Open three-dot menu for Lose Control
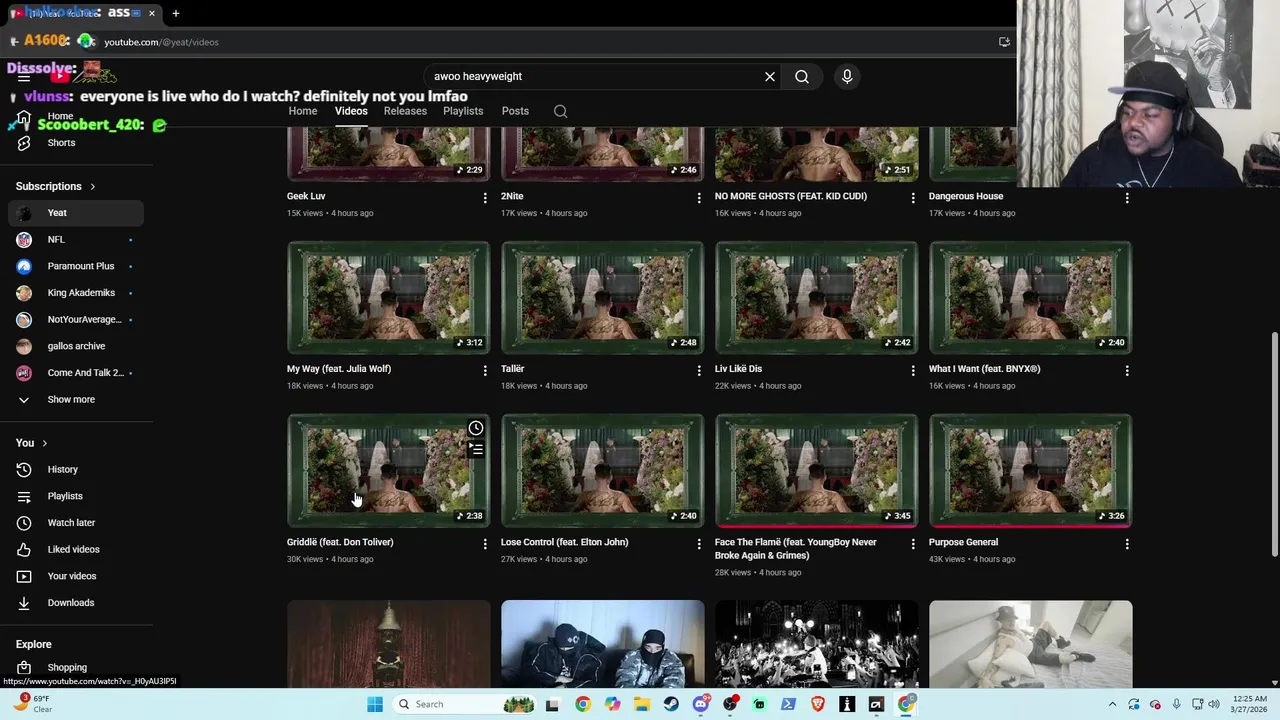The width and height of the screenshot is (1280, 720). point(699,544)
